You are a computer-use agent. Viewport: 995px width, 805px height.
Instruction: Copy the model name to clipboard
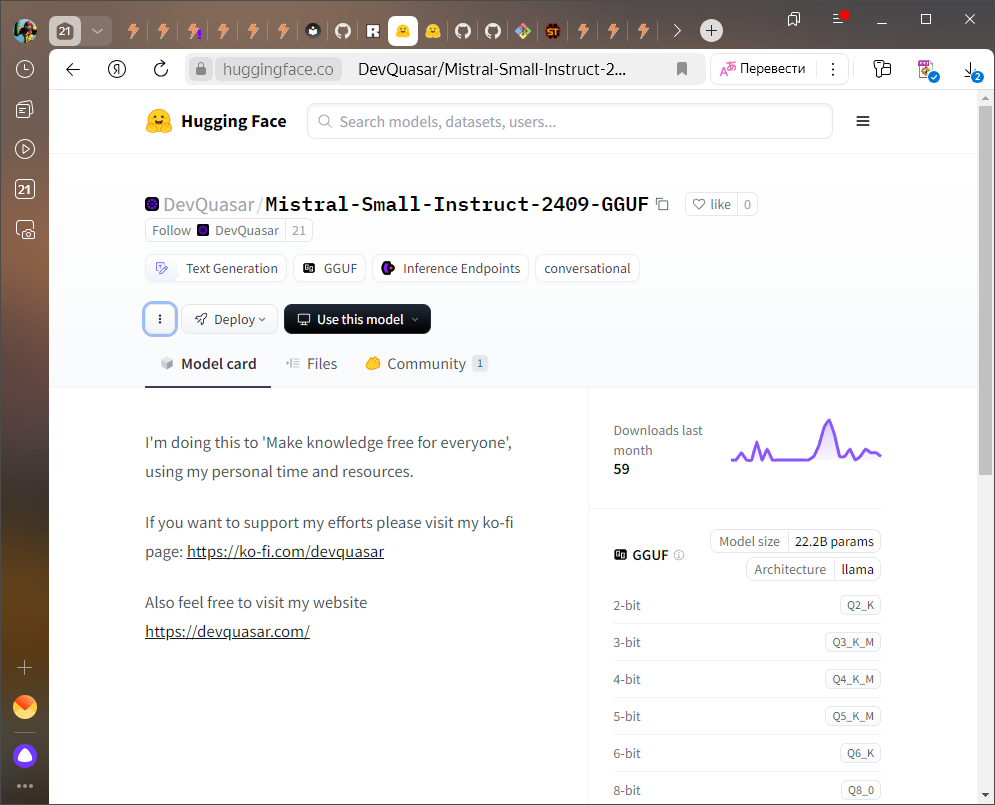(662, 204)
